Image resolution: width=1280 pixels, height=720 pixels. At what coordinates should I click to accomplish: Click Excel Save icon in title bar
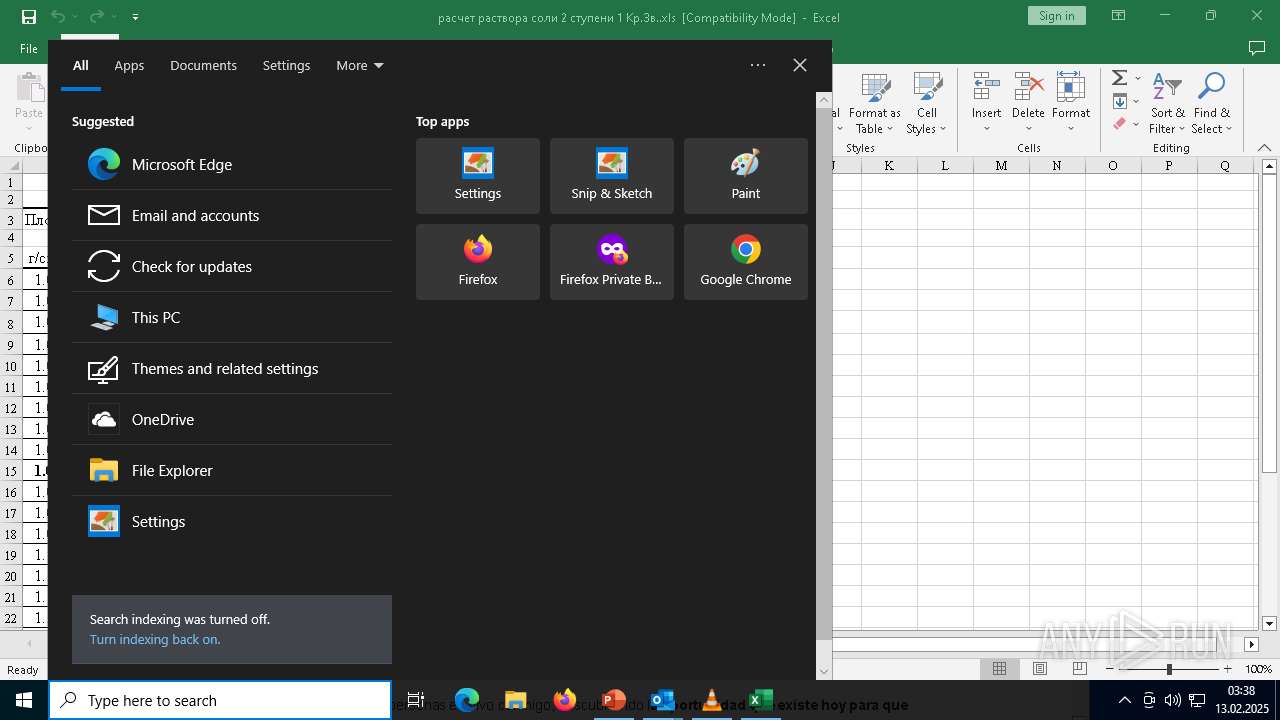click(x=29, y=16)
